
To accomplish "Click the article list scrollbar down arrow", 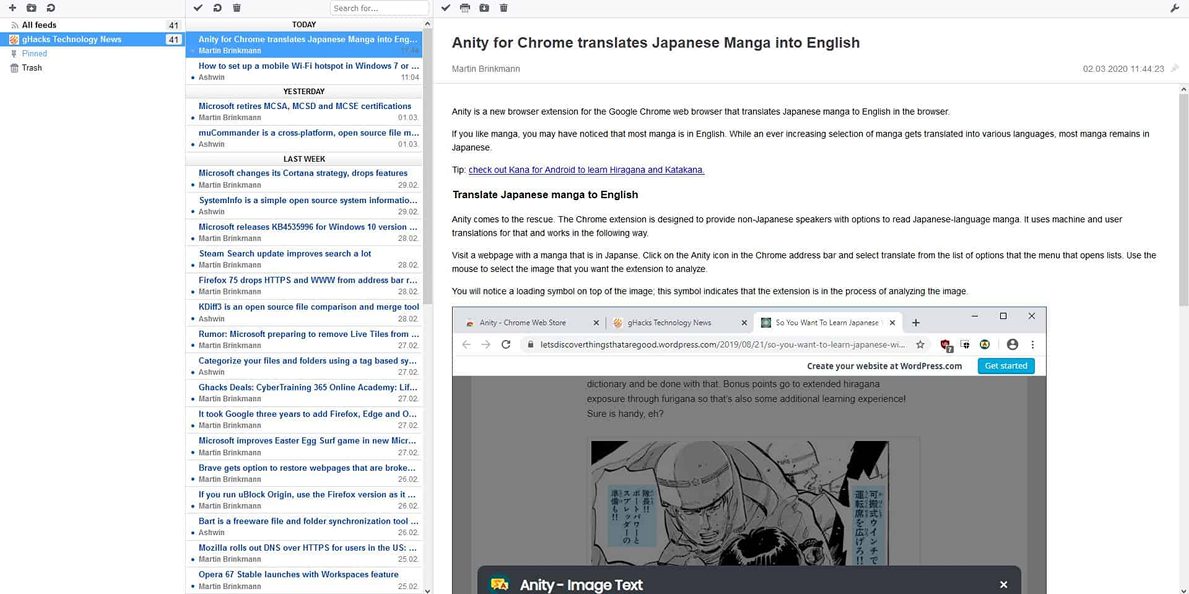I will pos(427,589).
